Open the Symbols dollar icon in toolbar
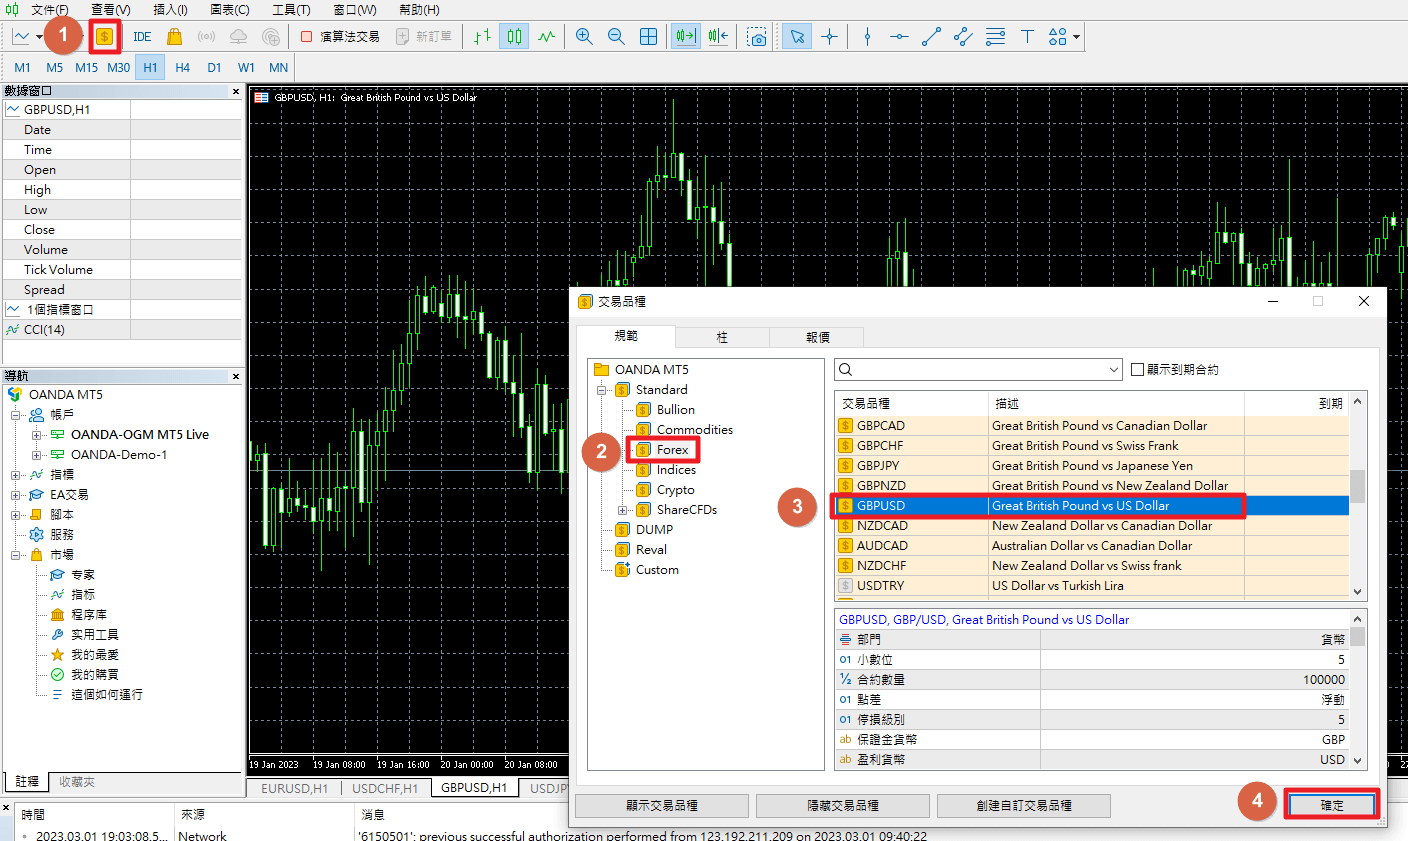 [x=105, y=37]
